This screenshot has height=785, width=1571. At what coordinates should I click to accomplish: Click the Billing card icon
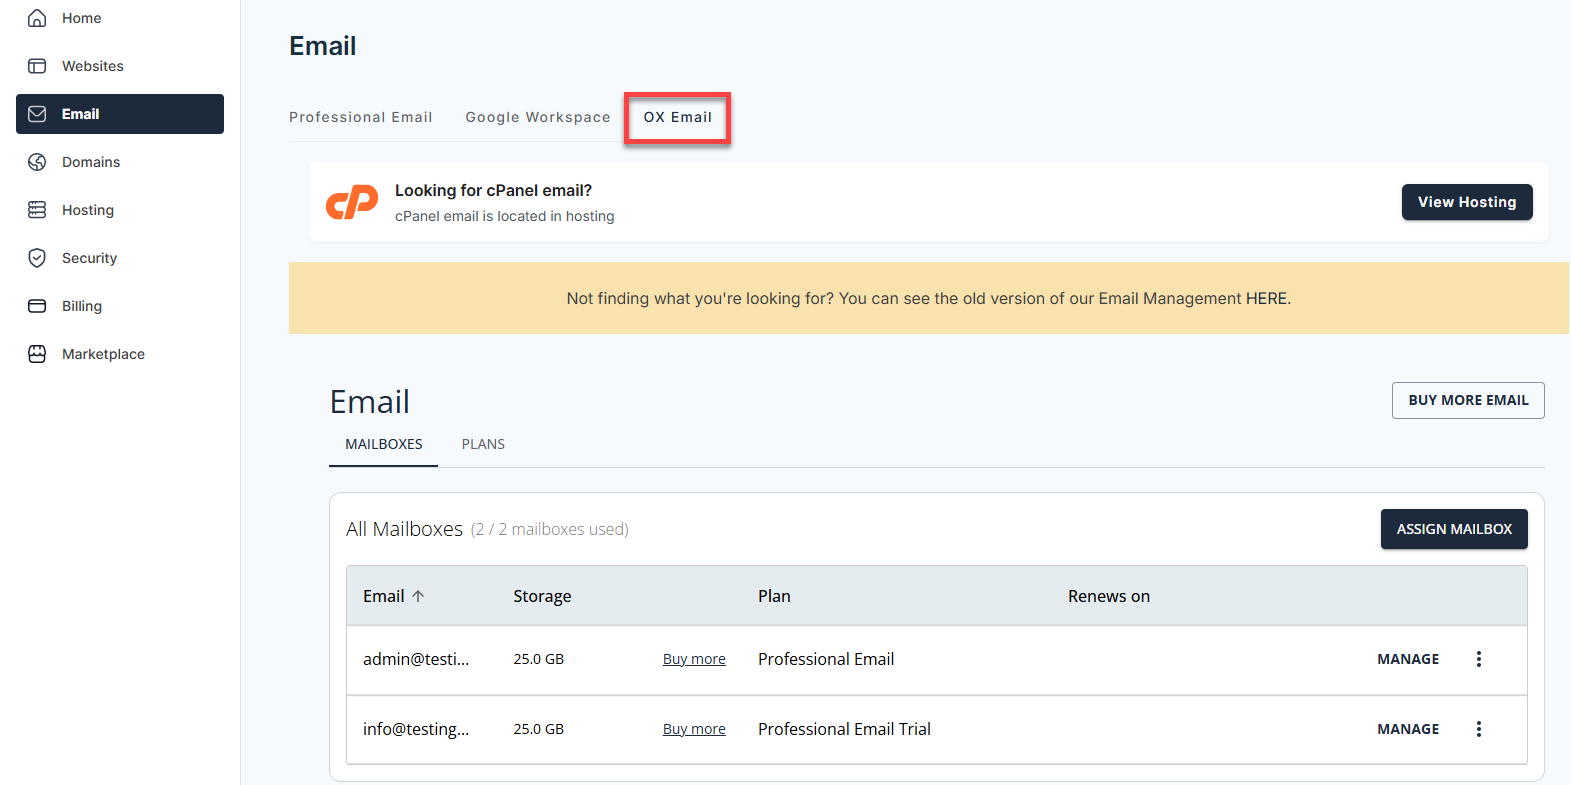pyautogui.click(x=37, y=306)
